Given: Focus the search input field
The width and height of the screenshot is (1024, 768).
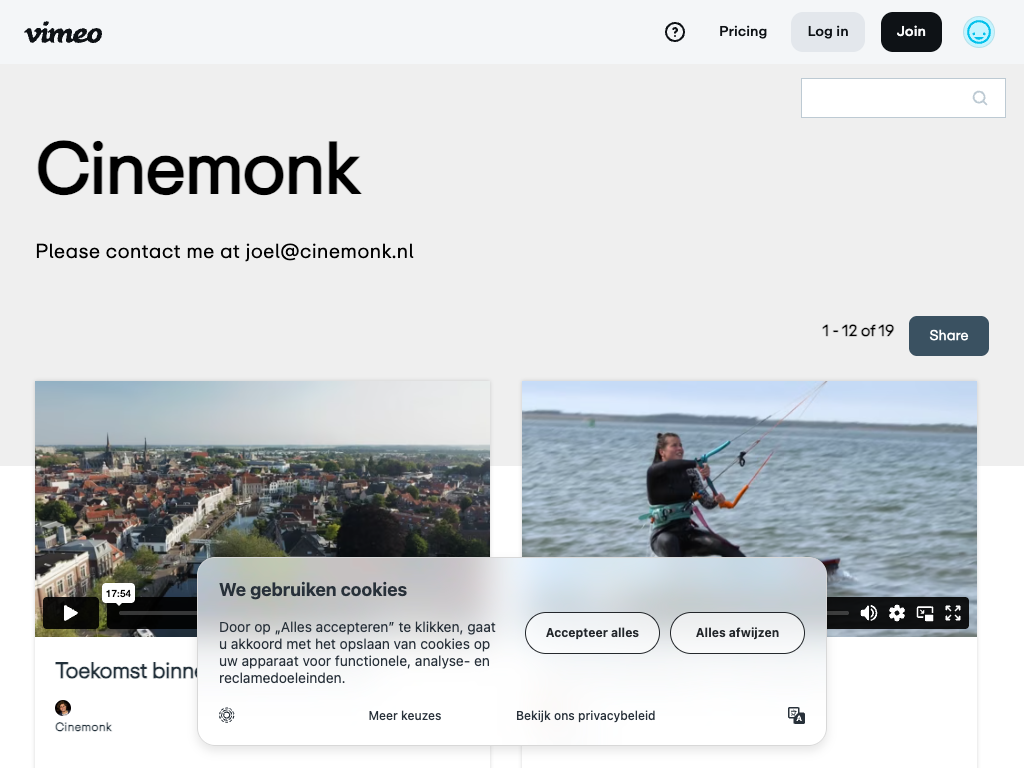Looking at the screenshot, I should pos(903,98).
